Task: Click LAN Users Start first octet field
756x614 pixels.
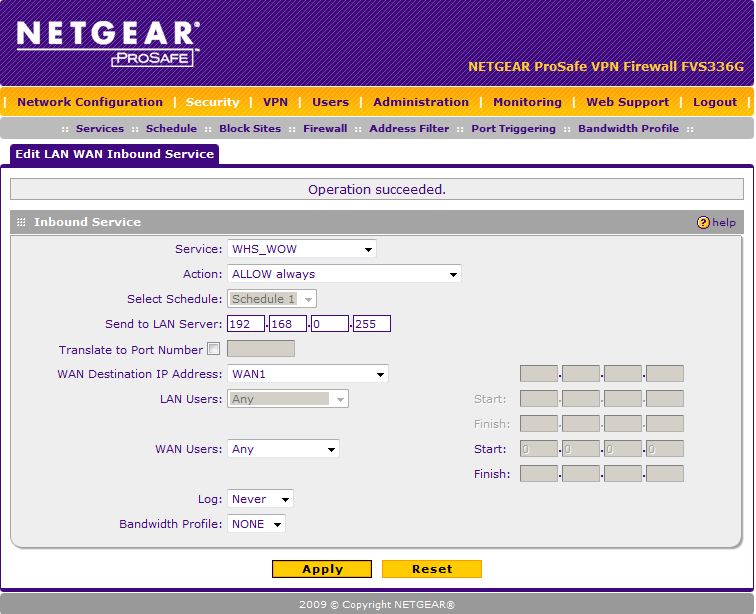Action: pos(539,399)
